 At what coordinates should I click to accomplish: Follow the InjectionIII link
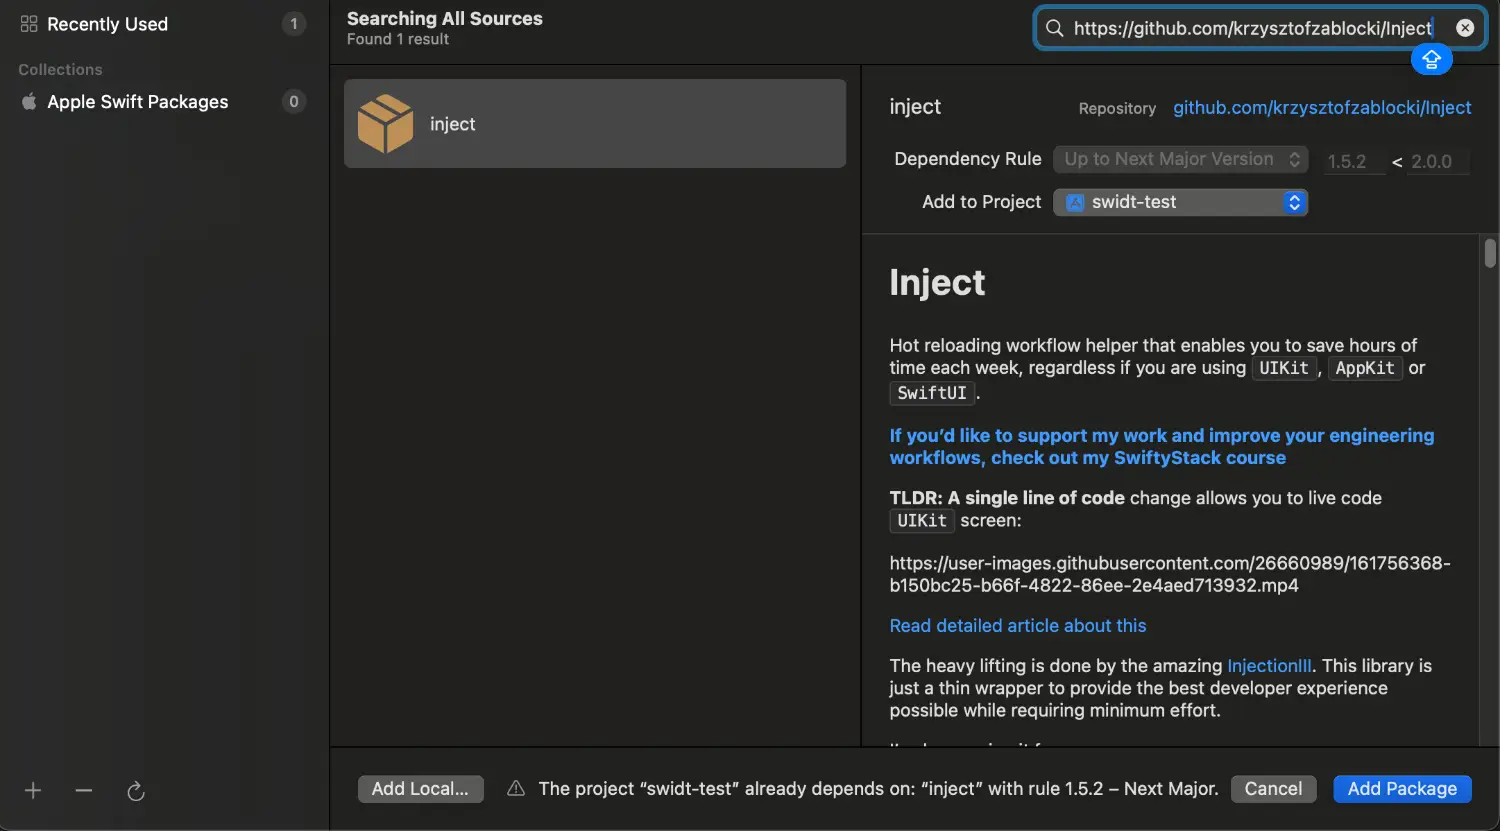click(1268, 666)
